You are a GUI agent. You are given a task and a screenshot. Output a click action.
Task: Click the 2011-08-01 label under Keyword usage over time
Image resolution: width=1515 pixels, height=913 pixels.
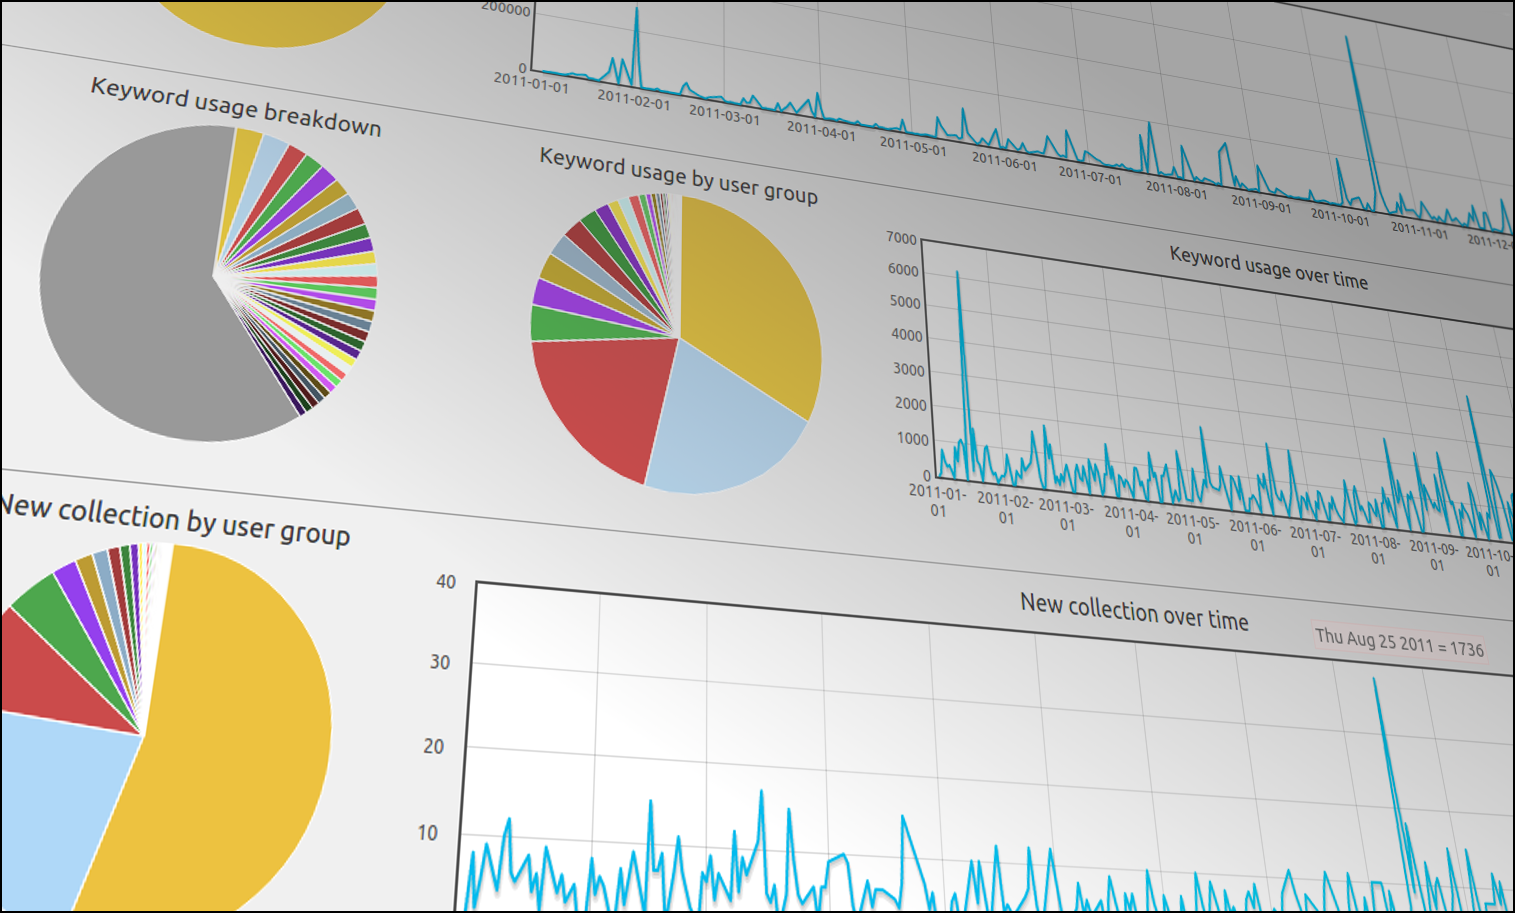click(1376, 549)
